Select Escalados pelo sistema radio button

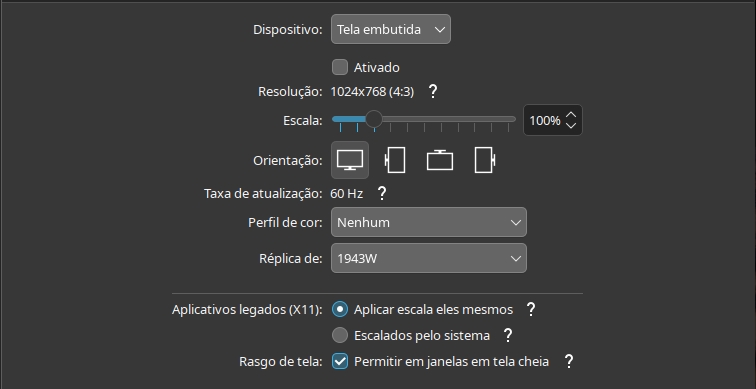[x=340, y=335]
